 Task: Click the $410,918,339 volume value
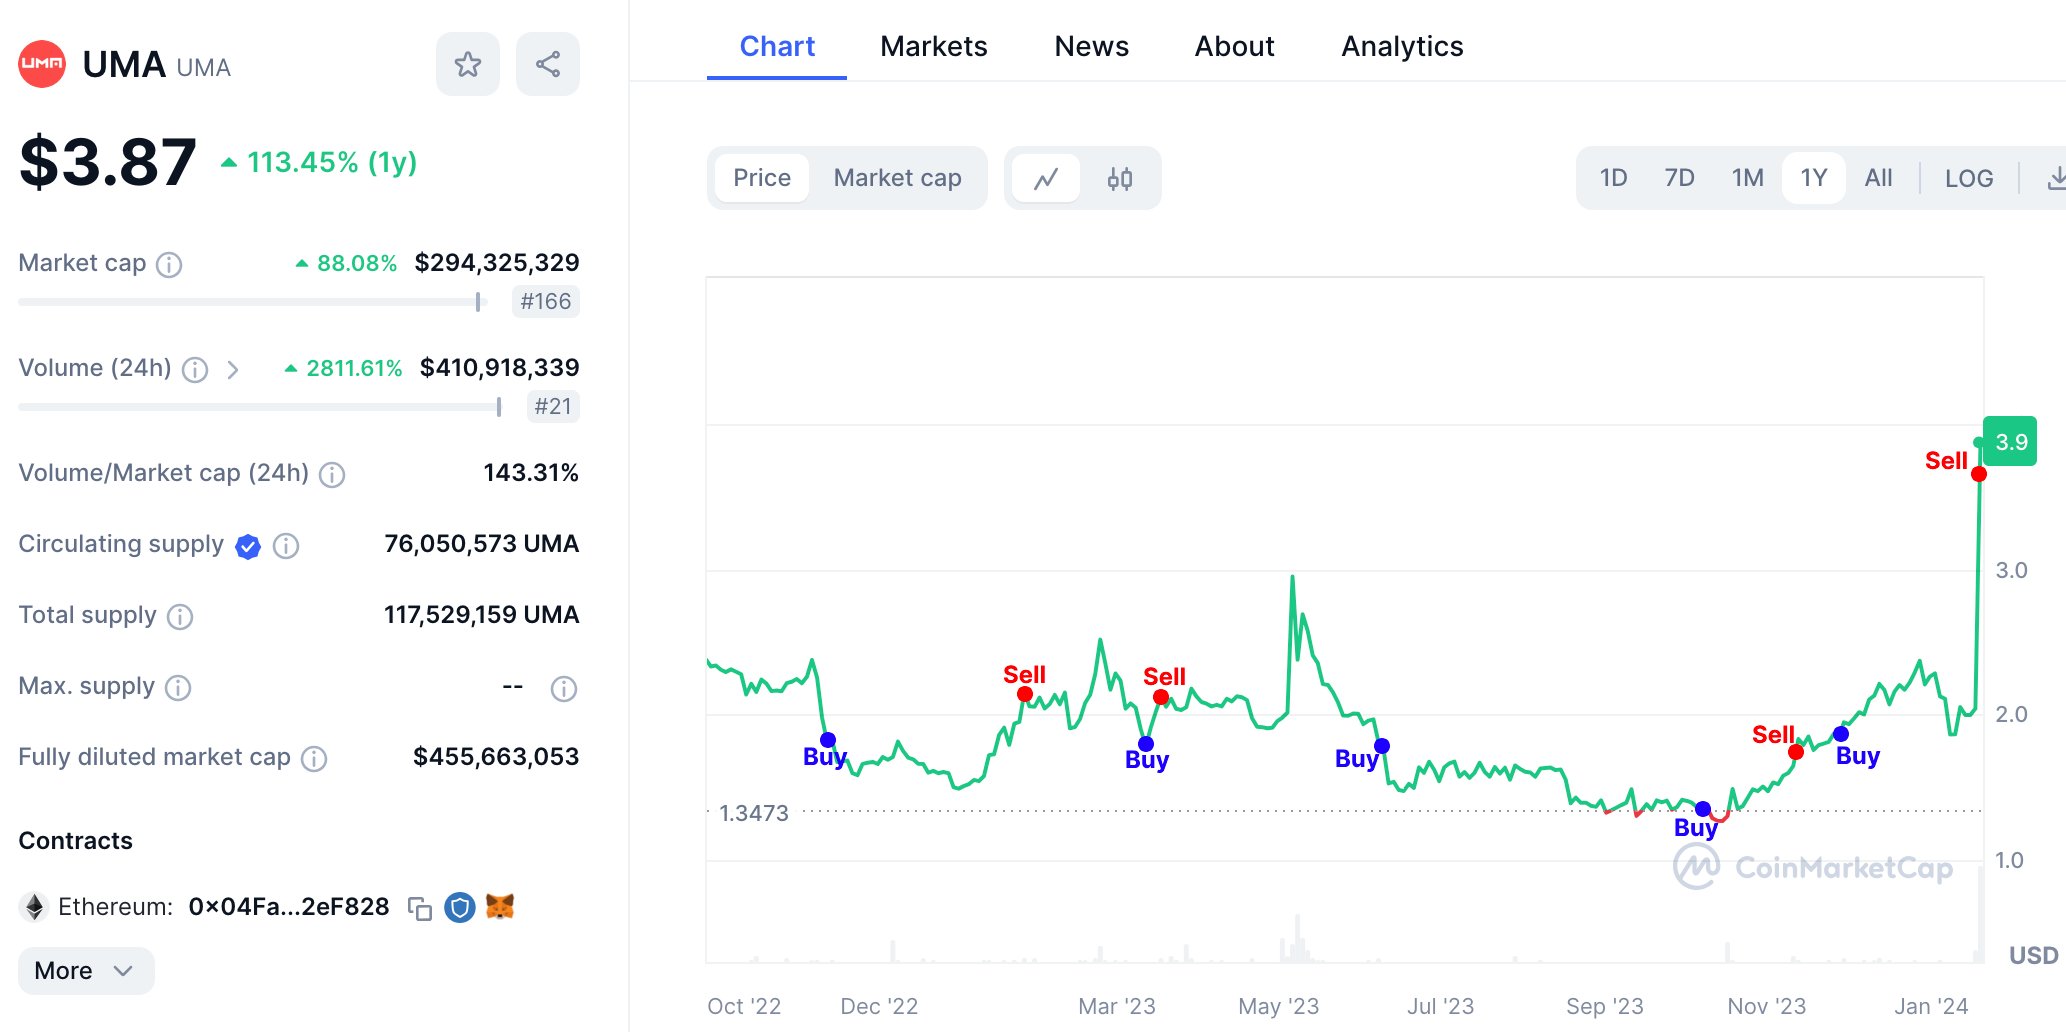coord(499,368)
